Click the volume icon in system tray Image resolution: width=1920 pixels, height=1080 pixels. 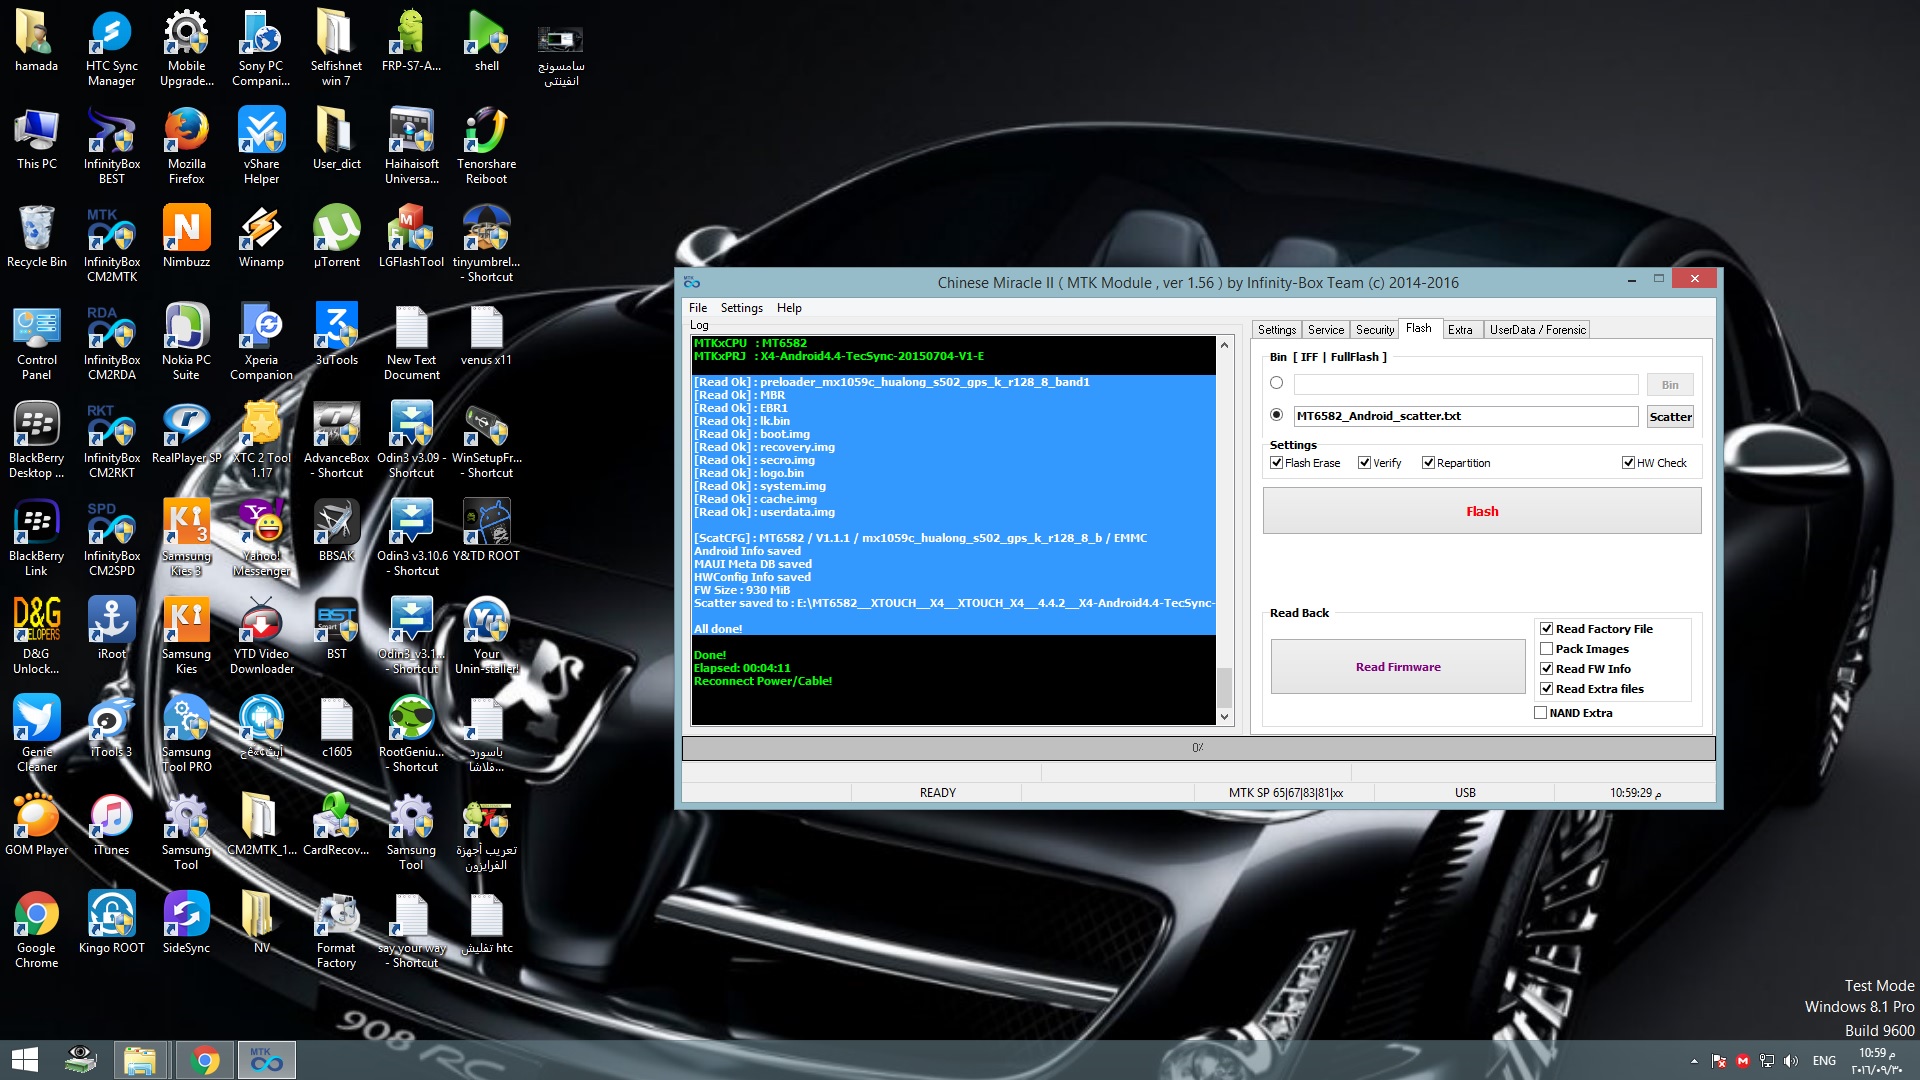1791,1061
